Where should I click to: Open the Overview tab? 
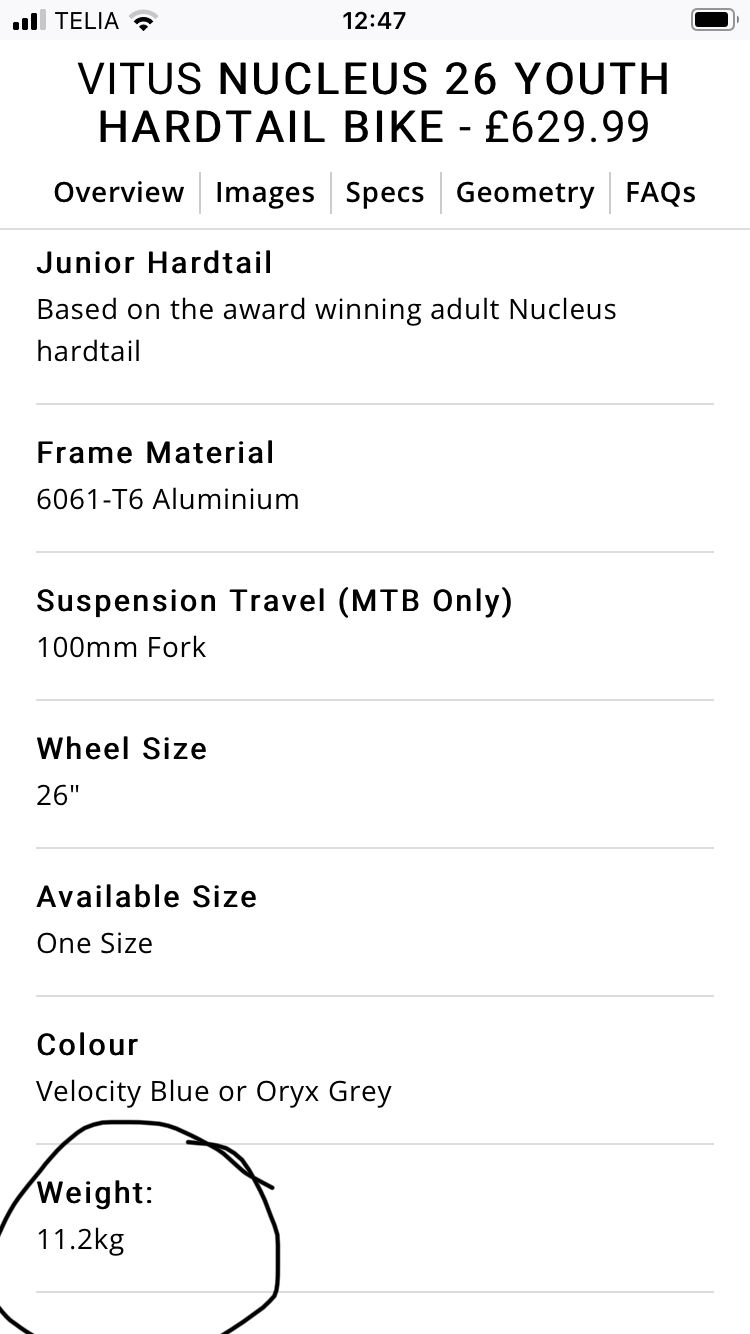tap(119, 192)
